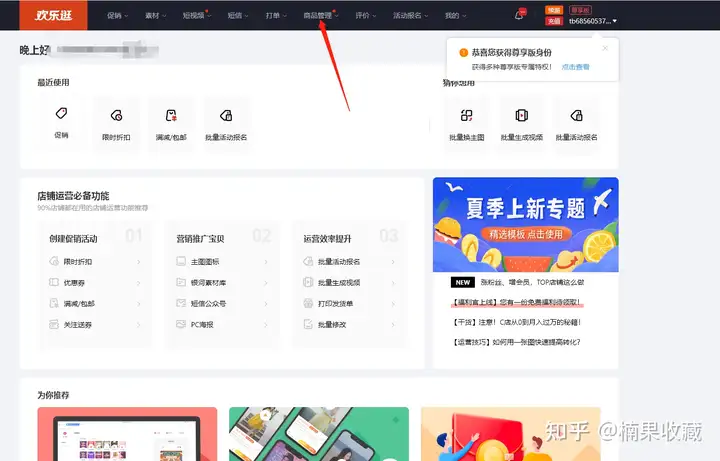Expand the 满减/包邮 row arrow in the list
Image resolution: width=720 pixels, height=461 pixels.
tap(139, 304)
